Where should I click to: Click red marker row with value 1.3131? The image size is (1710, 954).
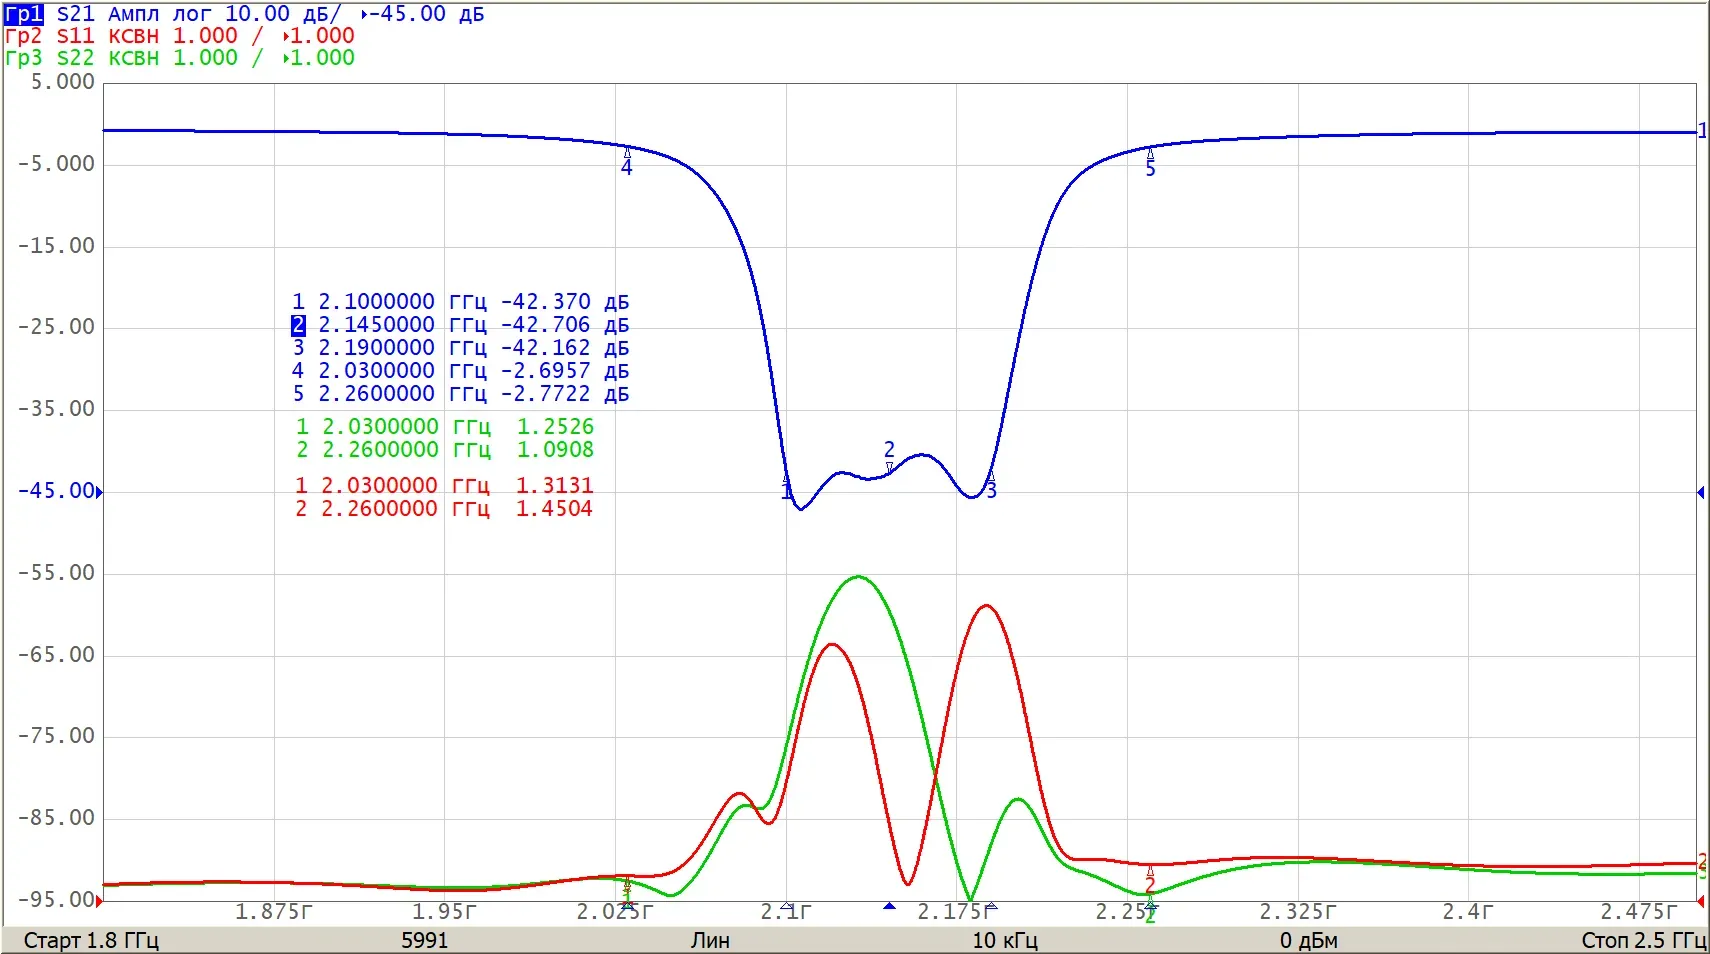444,486
